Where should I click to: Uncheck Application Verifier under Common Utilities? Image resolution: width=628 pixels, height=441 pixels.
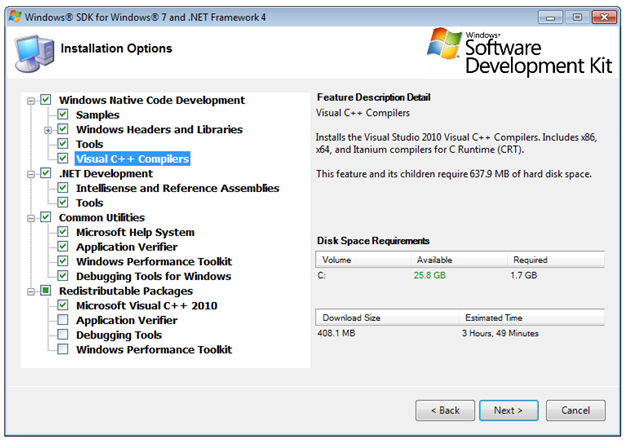click(62, 246)
